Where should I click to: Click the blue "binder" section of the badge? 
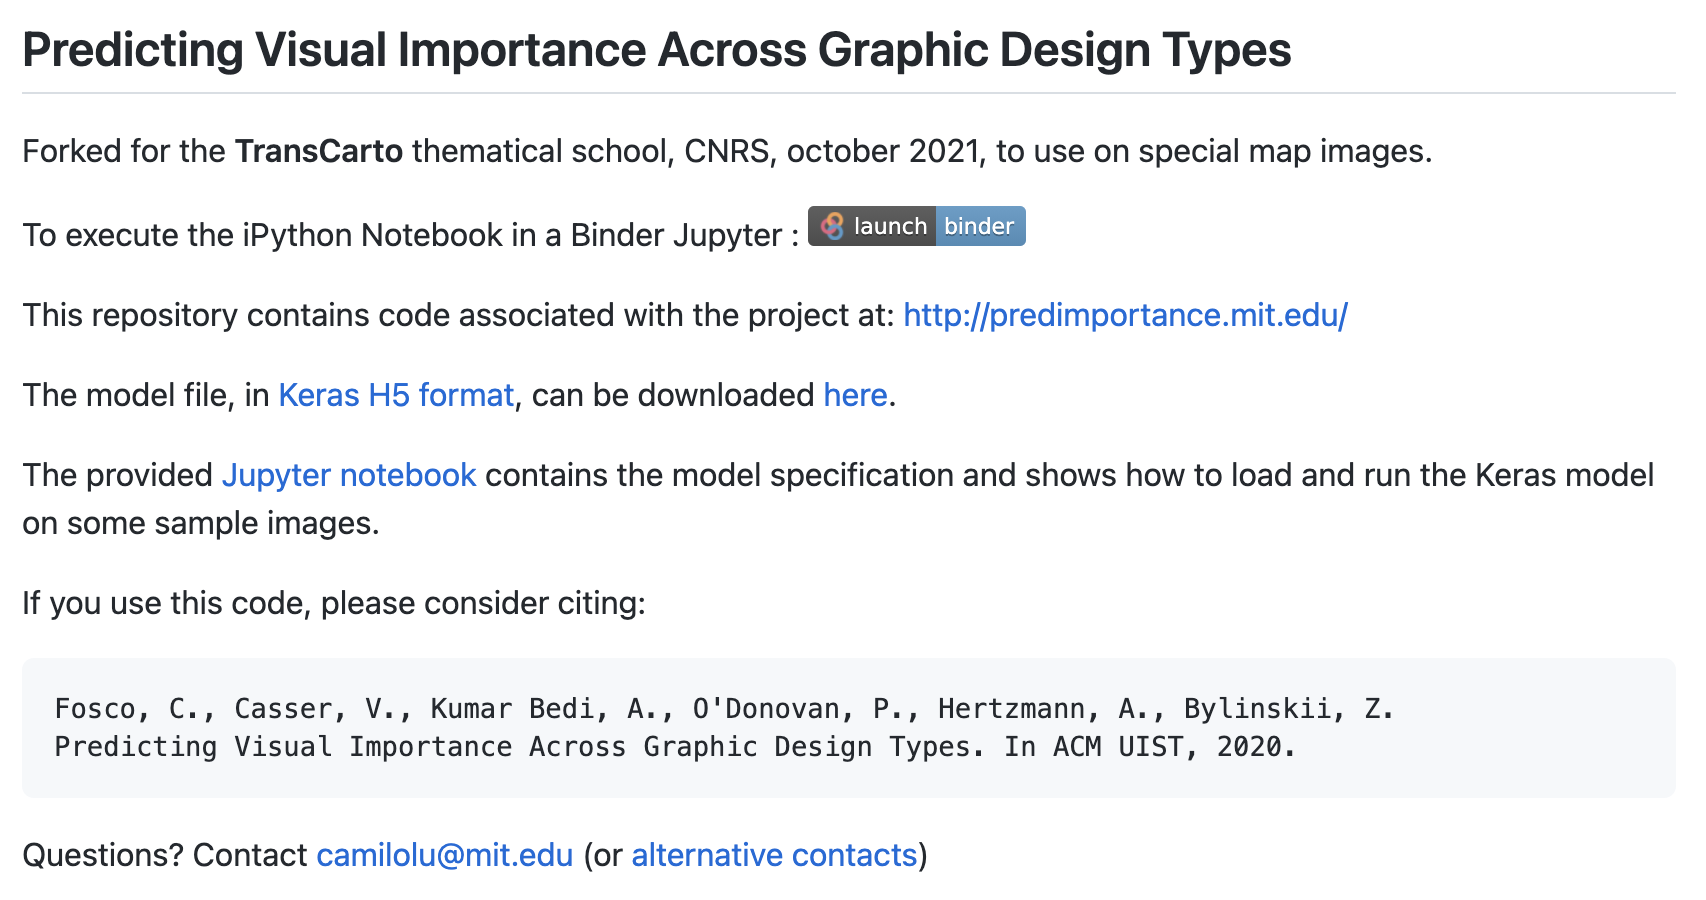tap(979, 226)
